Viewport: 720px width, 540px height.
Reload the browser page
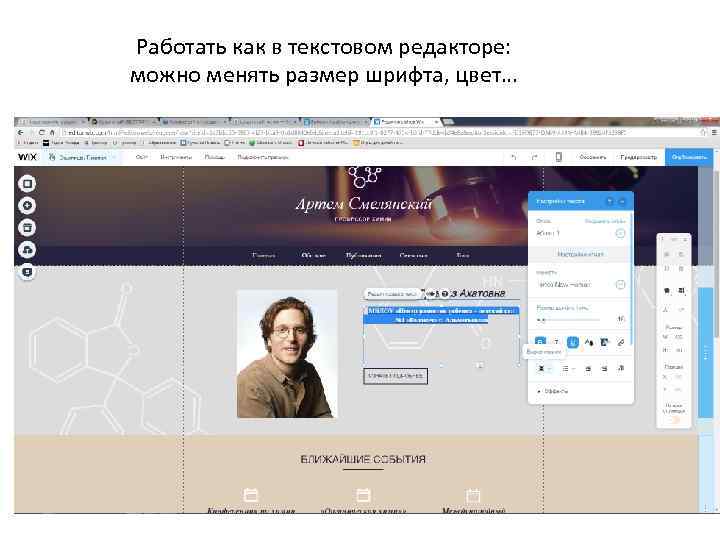pyautogui.click(x=42, y=132)
